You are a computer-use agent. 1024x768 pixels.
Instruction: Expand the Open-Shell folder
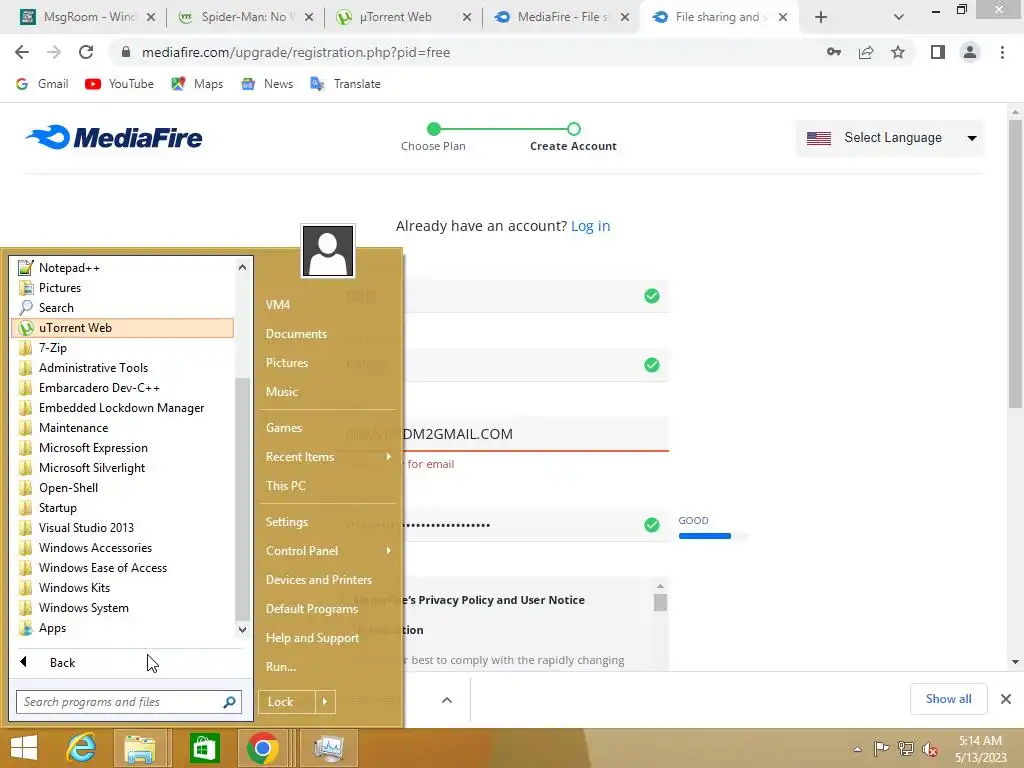coord(123,488)
